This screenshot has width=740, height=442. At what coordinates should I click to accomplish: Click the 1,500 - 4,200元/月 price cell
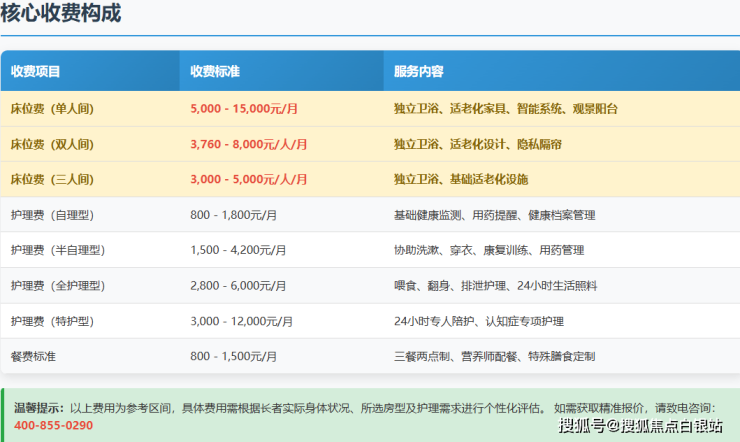(x=238, y=250)
